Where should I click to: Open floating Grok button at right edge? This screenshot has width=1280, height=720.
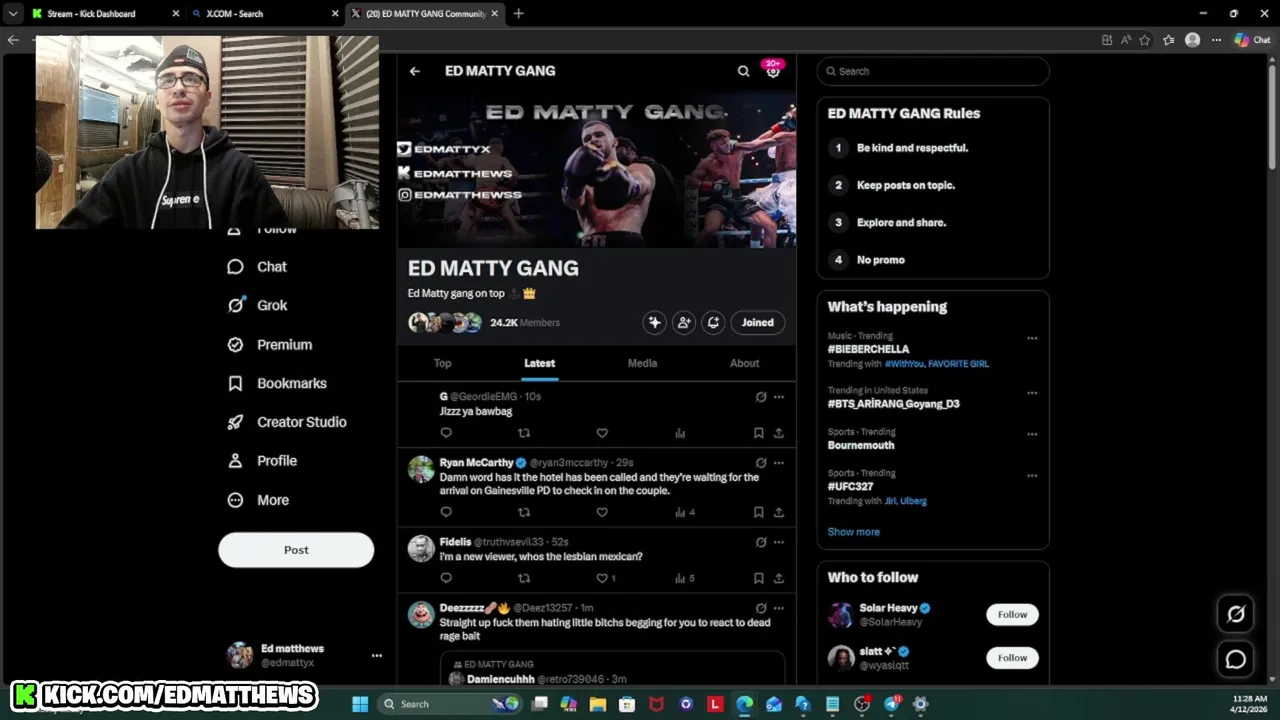1236,614
